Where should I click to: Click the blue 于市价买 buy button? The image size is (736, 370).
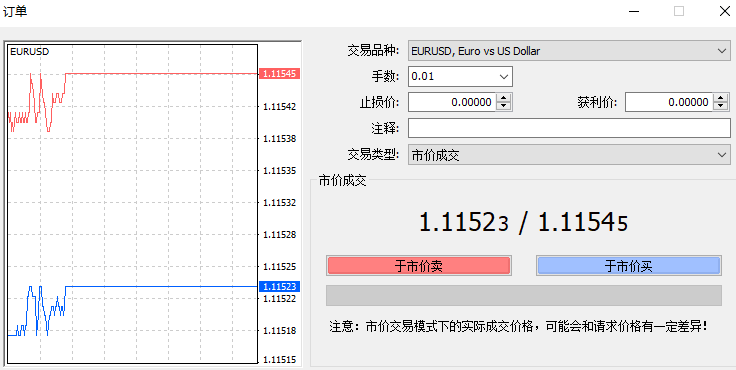pos(628,266)
